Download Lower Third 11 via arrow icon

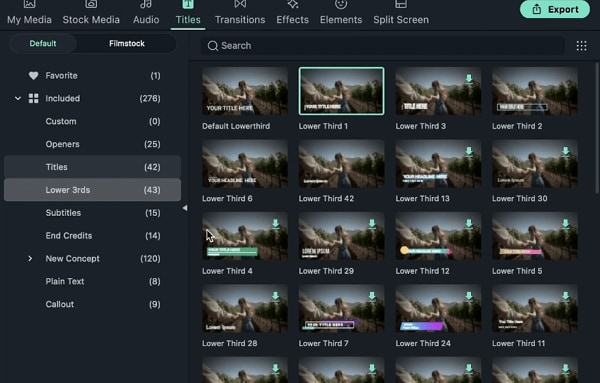[566, 296]
